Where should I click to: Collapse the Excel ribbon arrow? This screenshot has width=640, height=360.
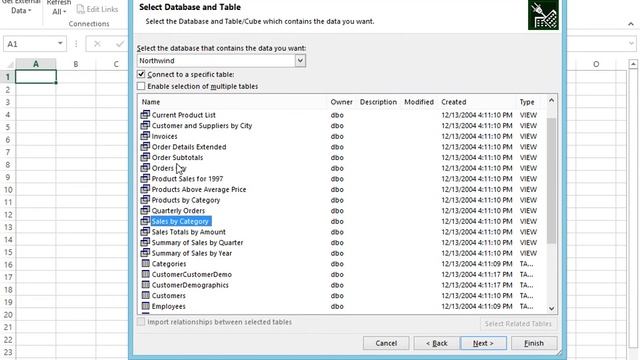[631, 24]
